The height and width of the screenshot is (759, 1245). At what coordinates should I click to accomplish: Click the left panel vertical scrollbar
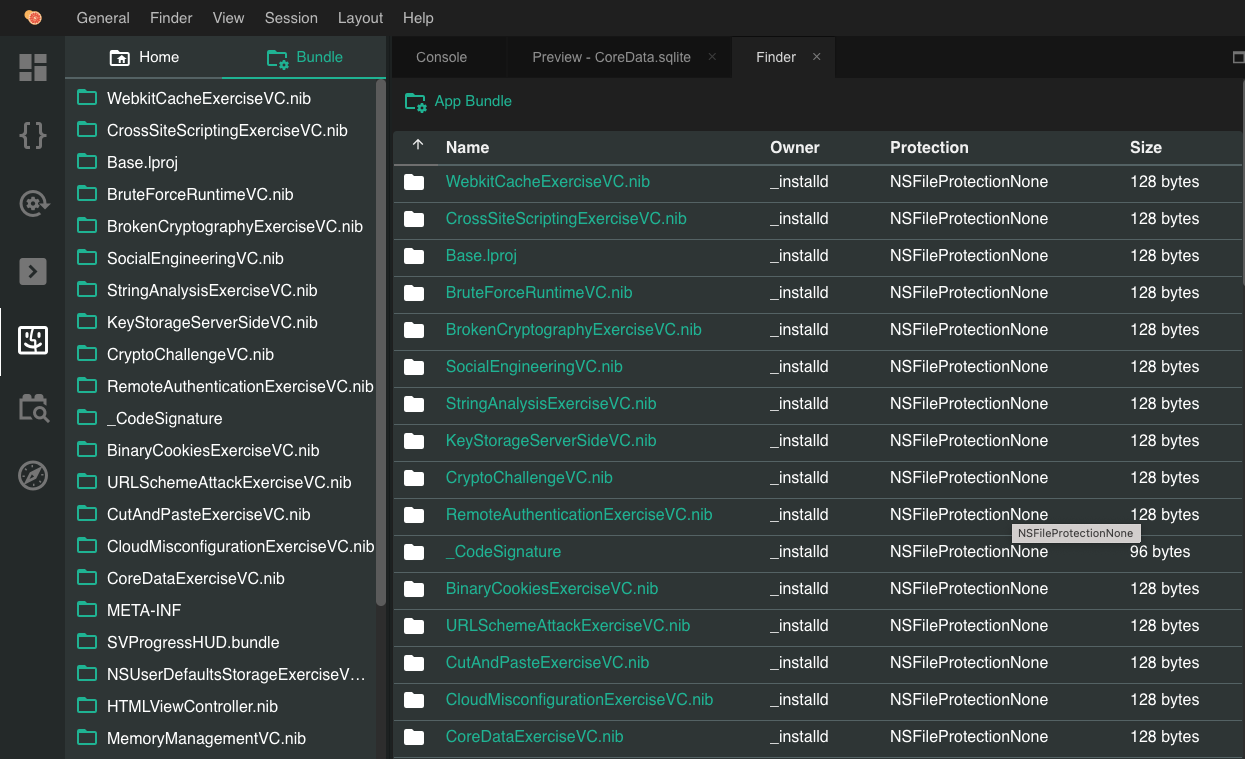[380, 340]
